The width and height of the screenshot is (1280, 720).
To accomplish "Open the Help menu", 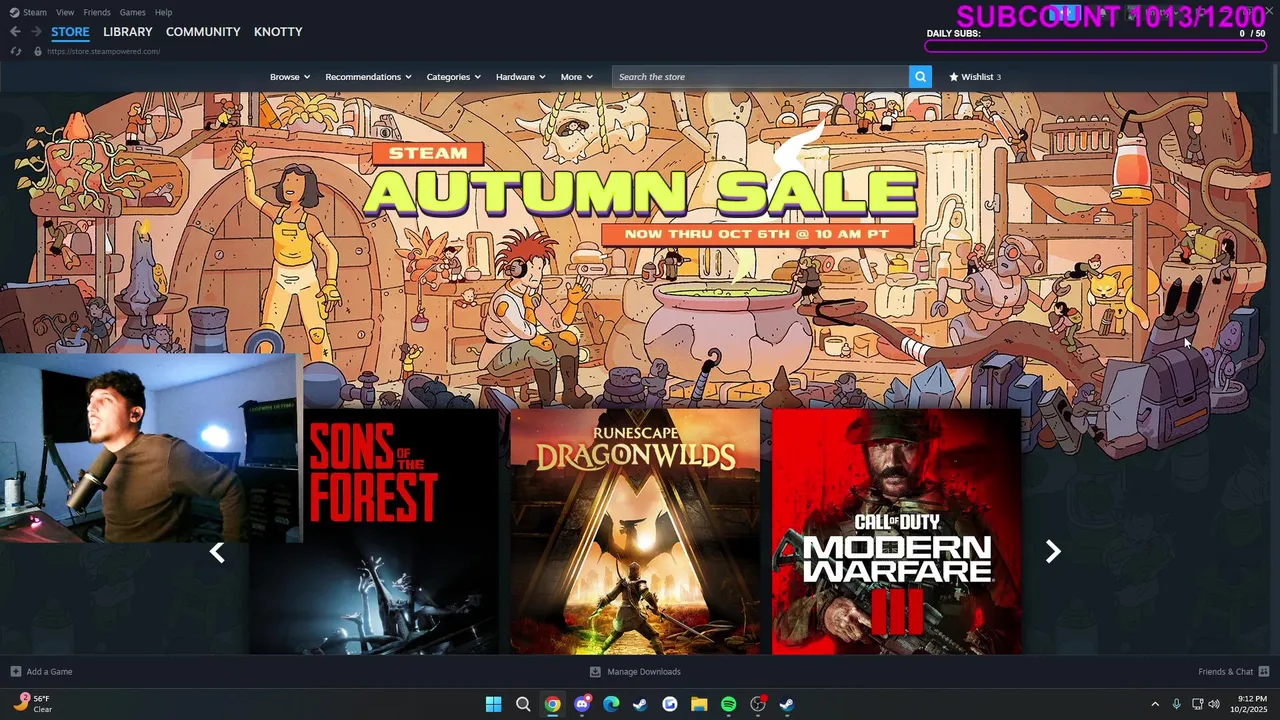I will click(163, 12).
